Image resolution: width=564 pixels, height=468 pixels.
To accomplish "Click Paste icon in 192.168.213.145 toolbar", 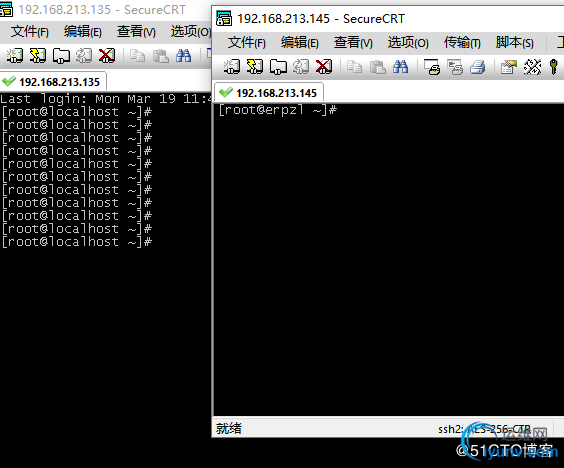I will 378,67.
